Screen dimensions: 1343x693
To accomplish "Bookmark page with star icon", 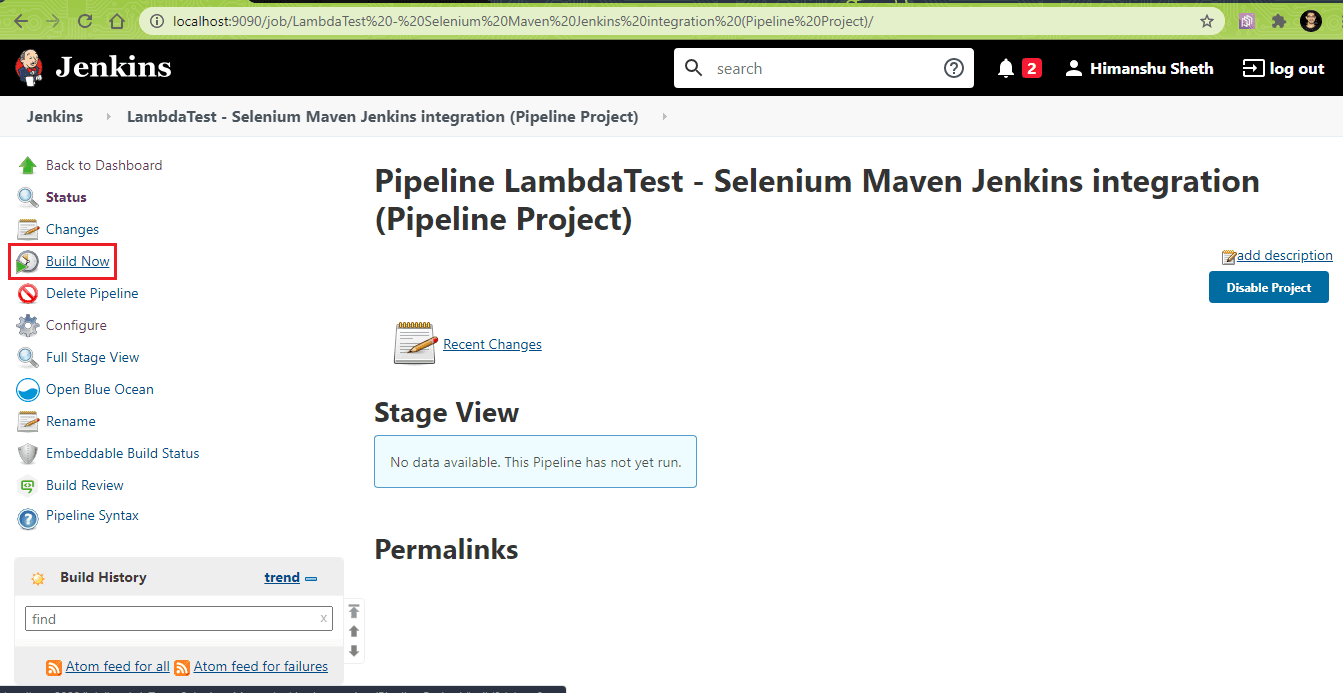I will 1207,21.
